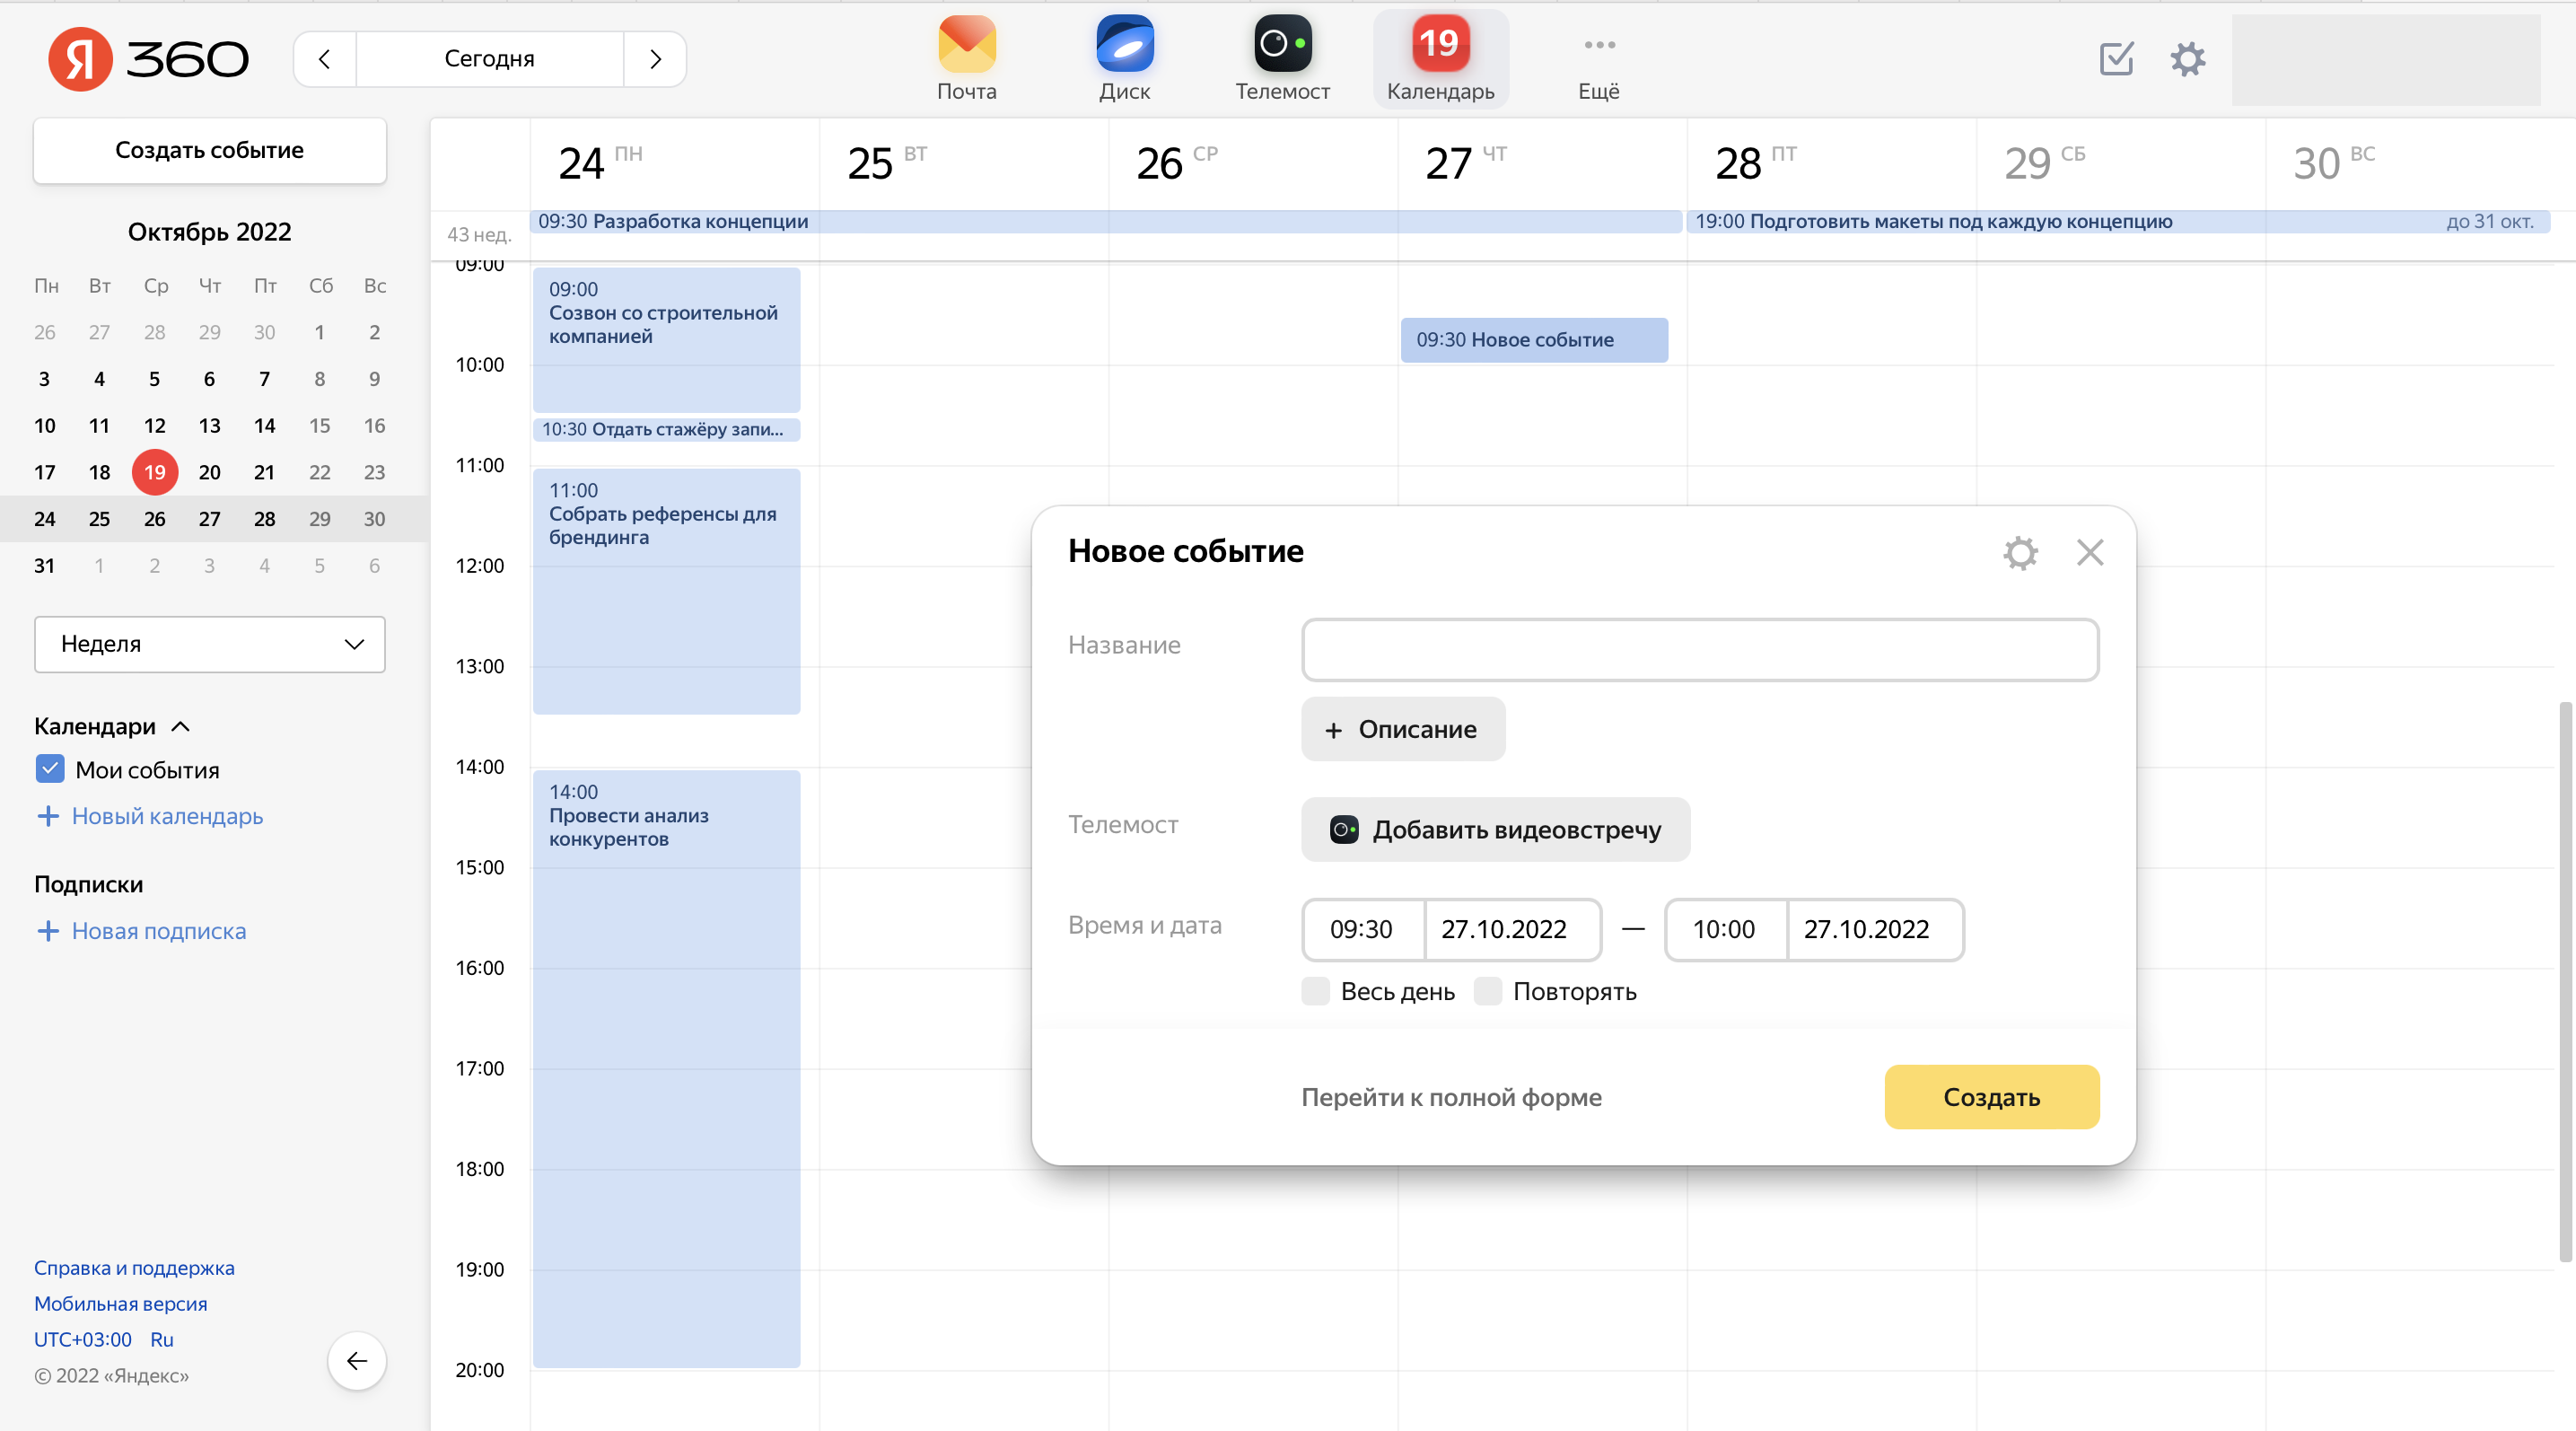Click Перейти к полной форме link
Image resolution: width=2576 pixels, height=1431 pixels.
point(1451,1097)
